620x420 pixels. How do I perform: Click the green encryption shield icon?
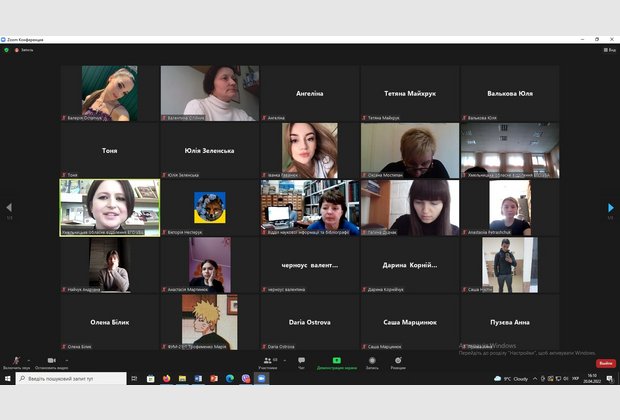click(x=6, y=50)
